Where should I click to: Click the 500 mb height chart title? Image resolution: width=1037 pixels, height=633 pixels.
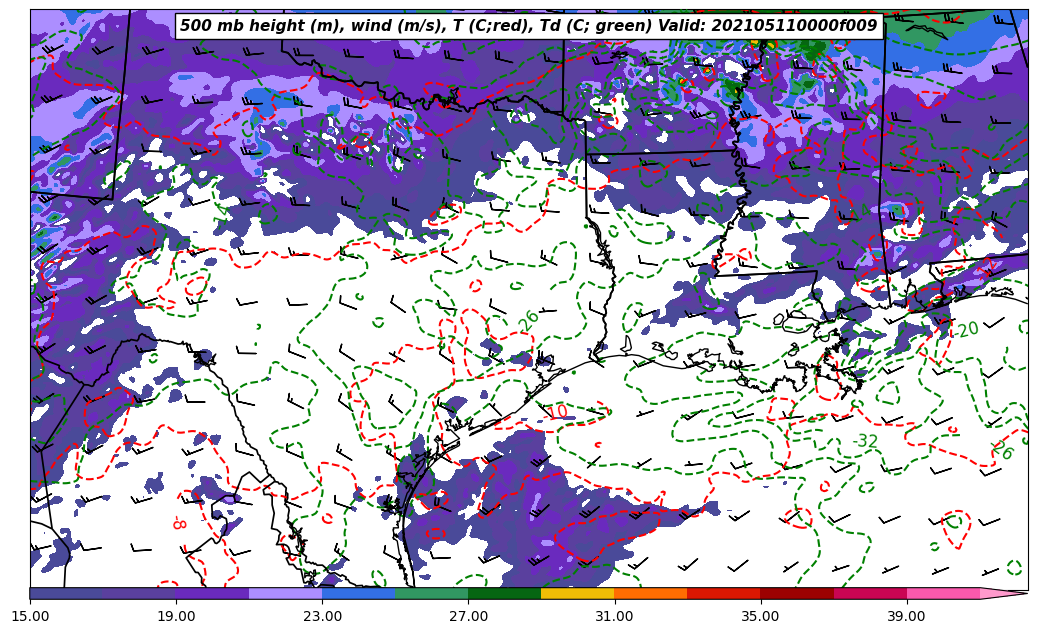[x=529, y=26]
